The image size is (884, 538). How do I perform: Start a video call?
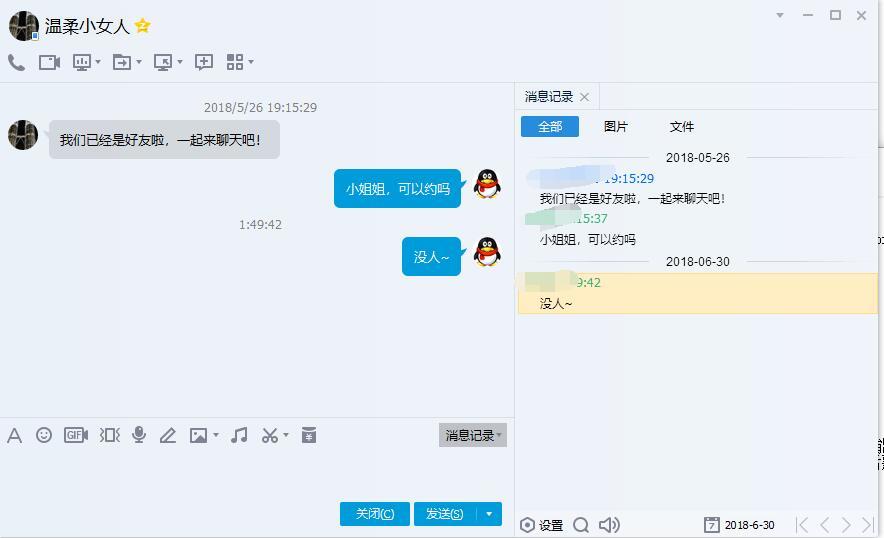(49, 62)
